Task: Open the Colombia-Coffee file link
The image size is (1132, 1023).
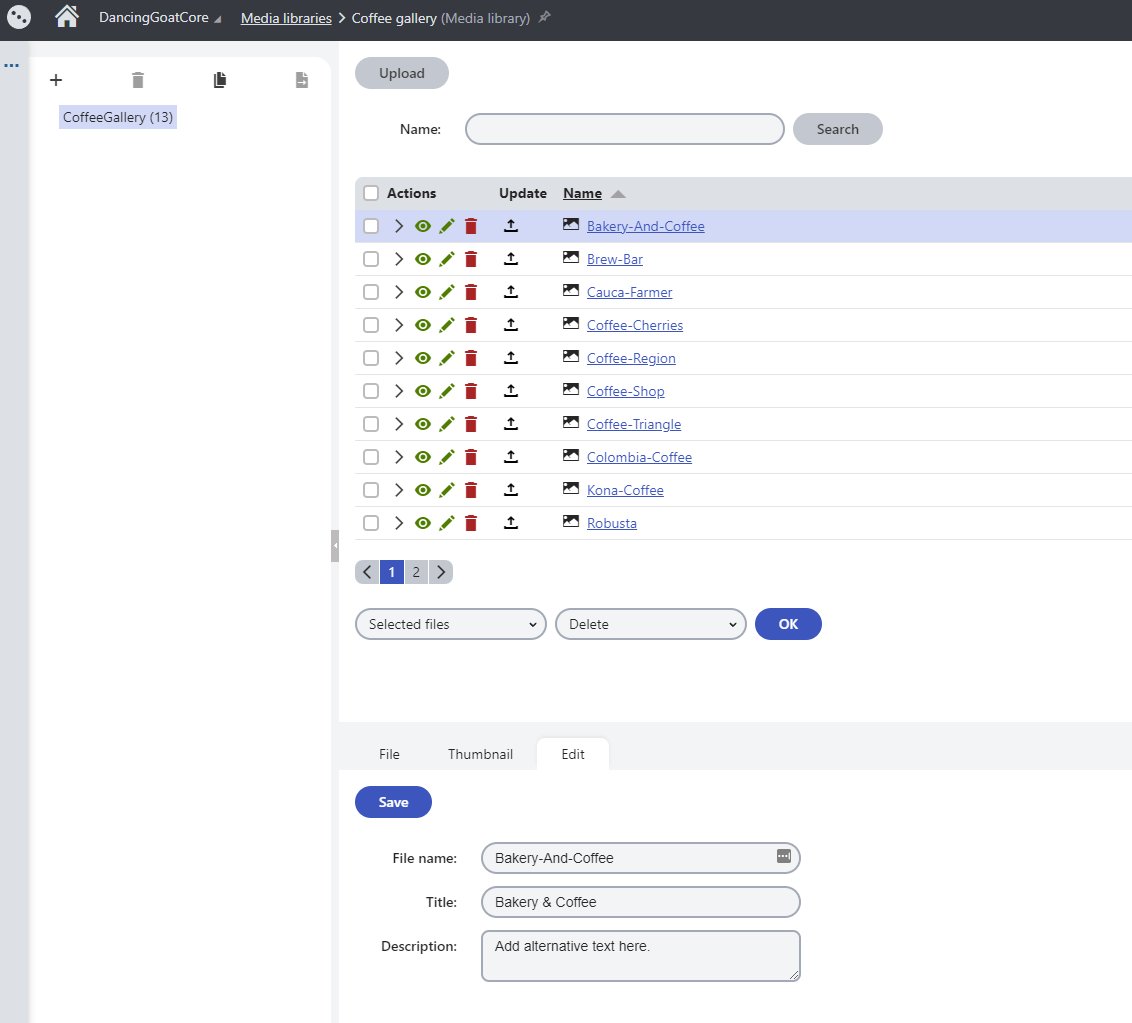Action: coord(639,457)
